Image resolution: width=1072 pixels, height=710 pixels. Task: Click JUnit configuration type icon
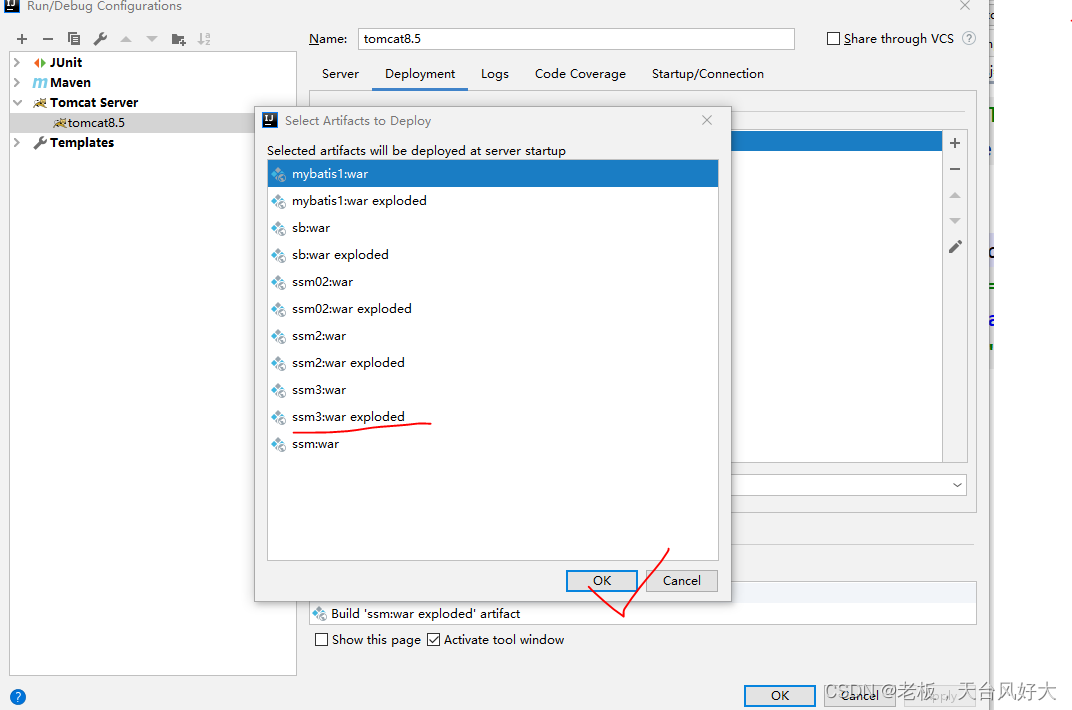point(40,62)
